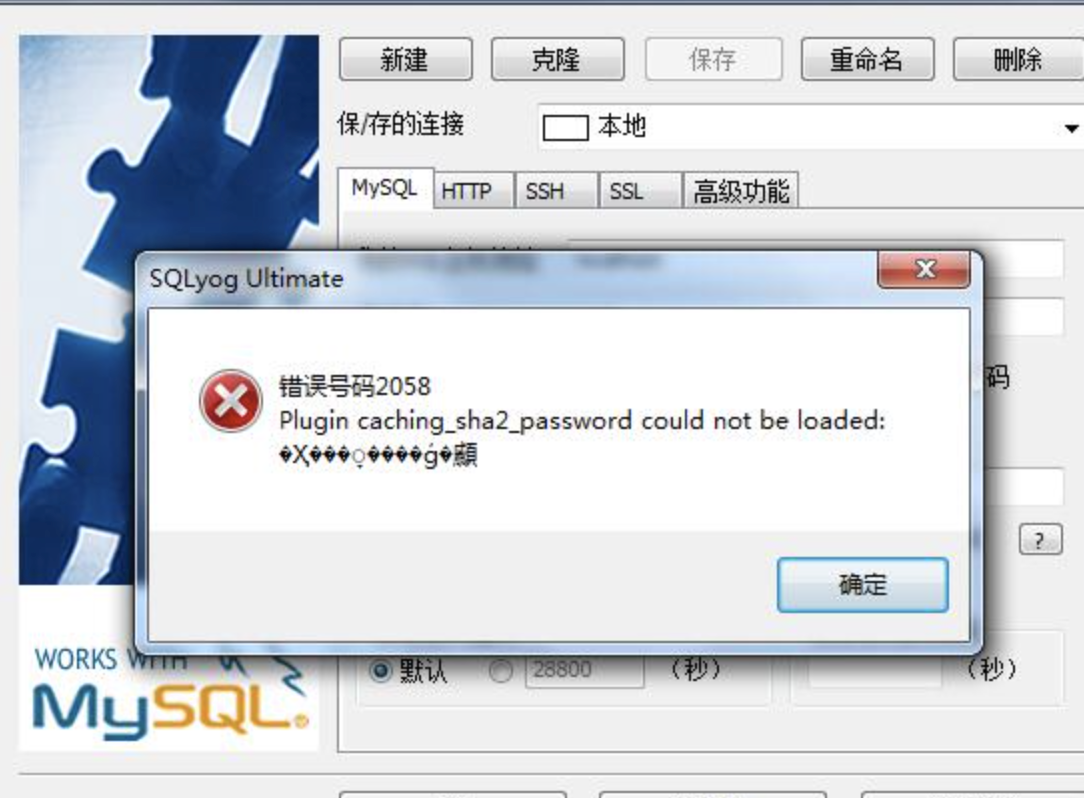Screen dimensions: 1084x798
Task: Open the saved connections dropdown arrow
Action: coord(1071,128)
